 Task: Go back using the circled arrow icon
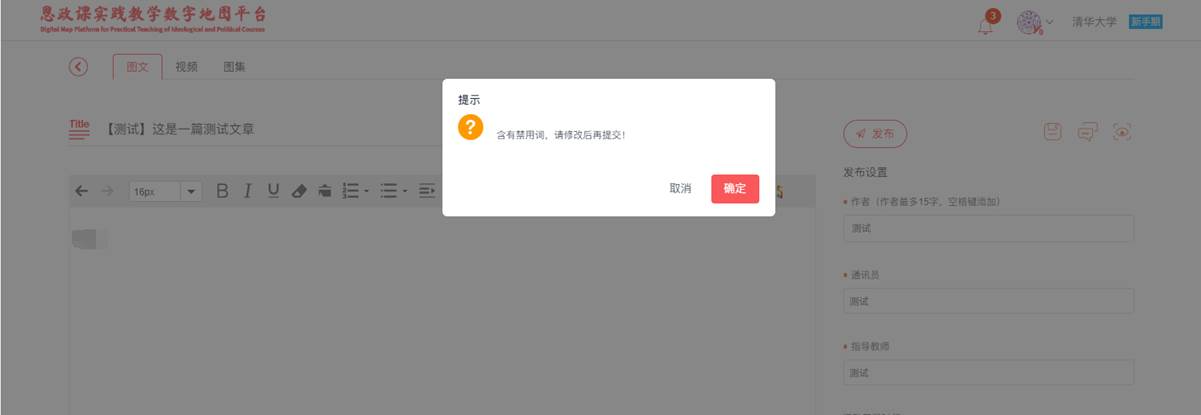point(78,67)
